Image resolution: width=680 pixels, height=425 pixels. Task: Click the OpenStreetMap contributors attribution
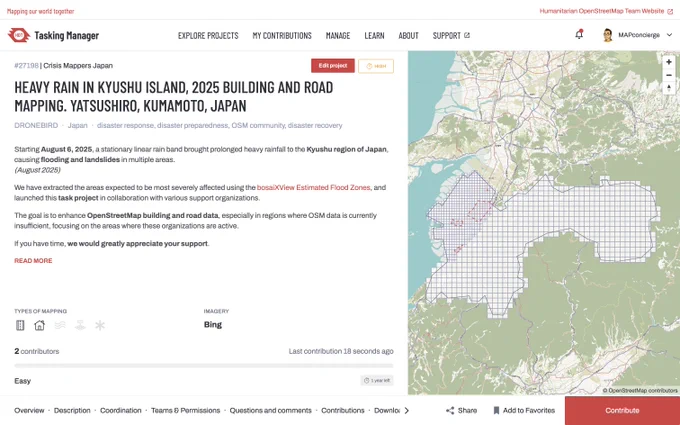pyautogui.click(x=640, y=390)
